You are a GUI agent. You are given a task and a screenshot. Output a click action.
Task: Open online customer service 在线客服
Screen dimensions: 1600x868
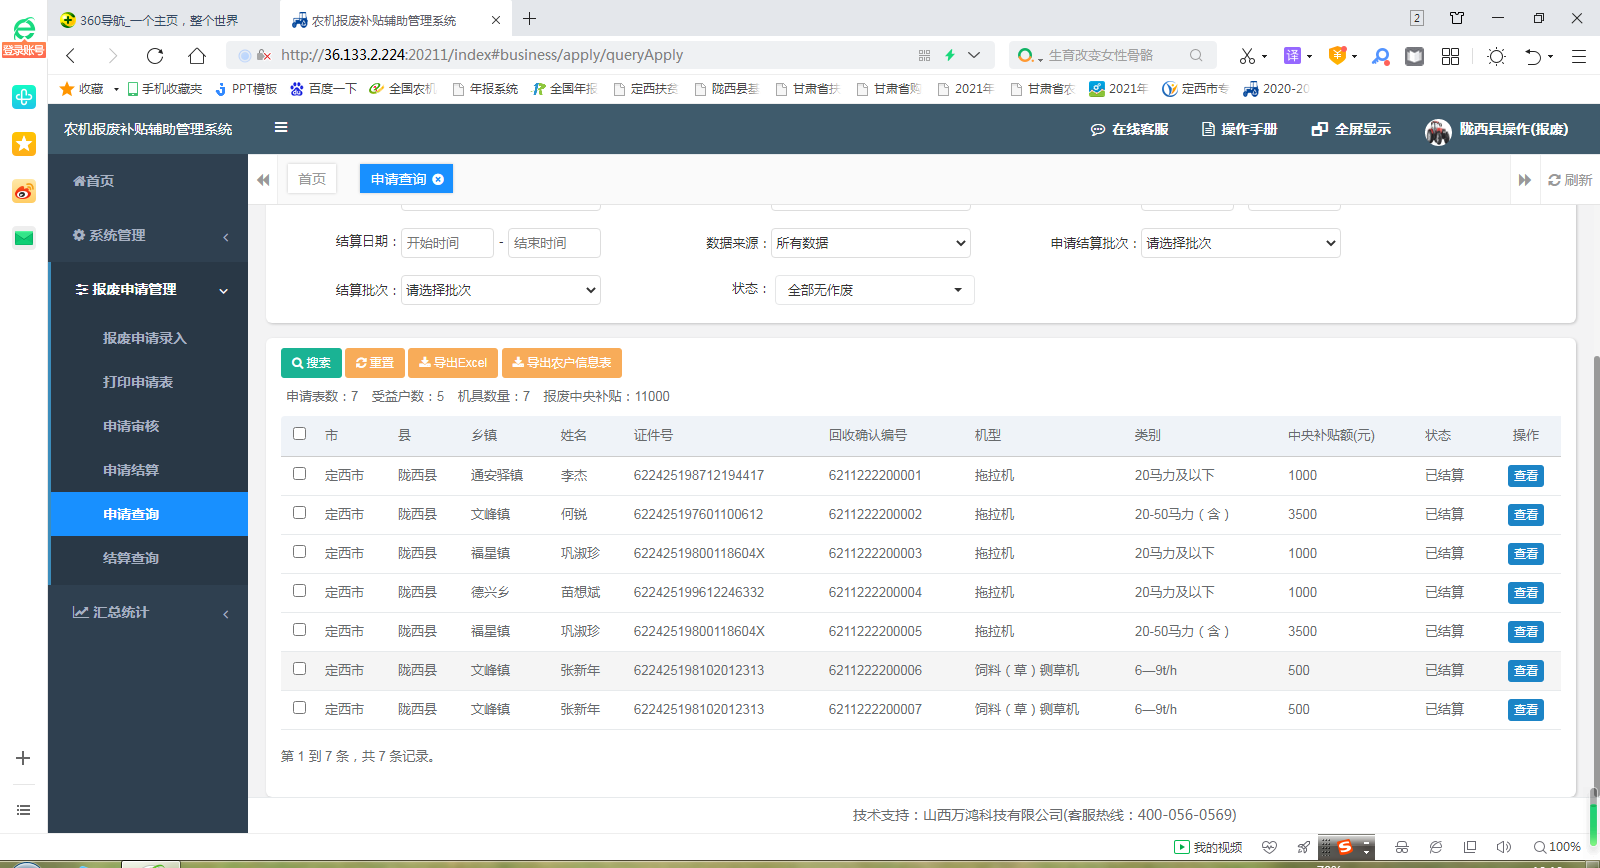[x=1129, y=129]
